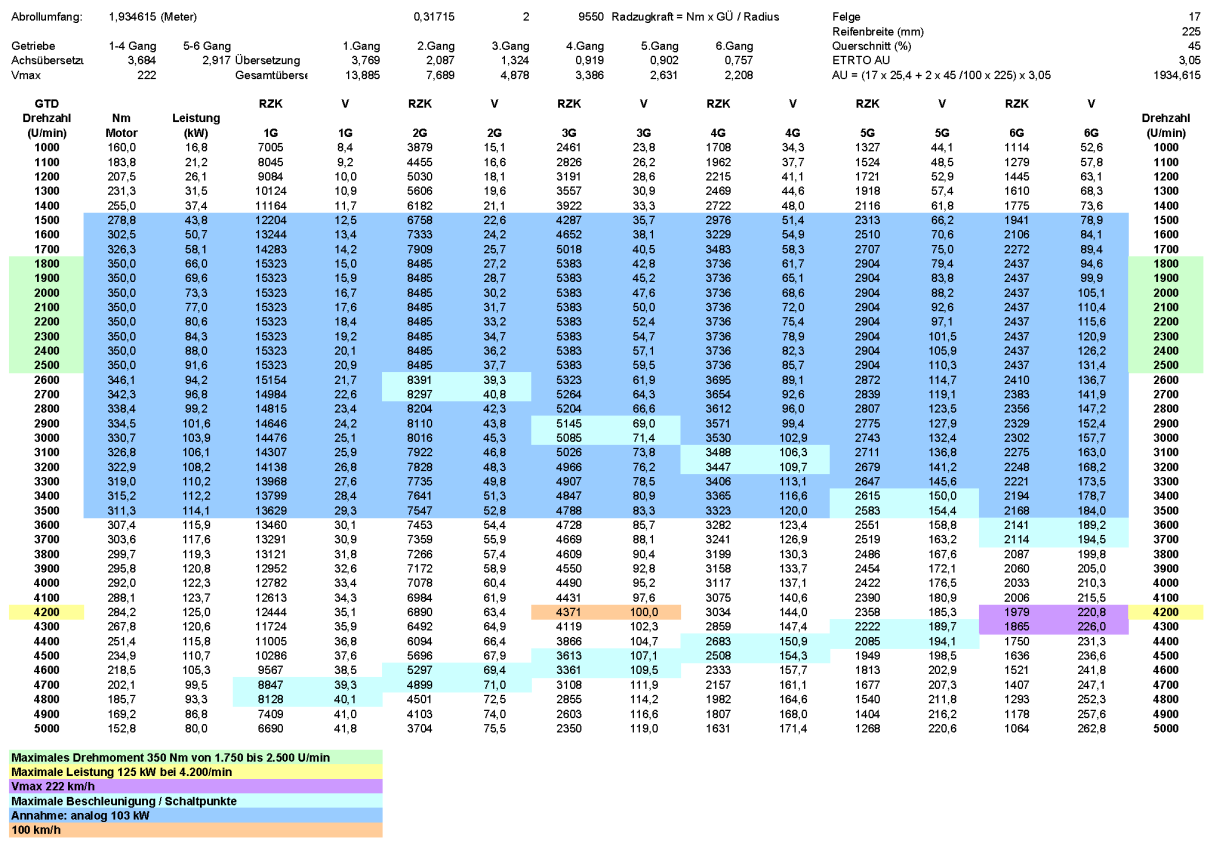Select the 'Vmax' label in the header
The width and height of the screenshot is (1213, 850).
[x=26, y=75]
